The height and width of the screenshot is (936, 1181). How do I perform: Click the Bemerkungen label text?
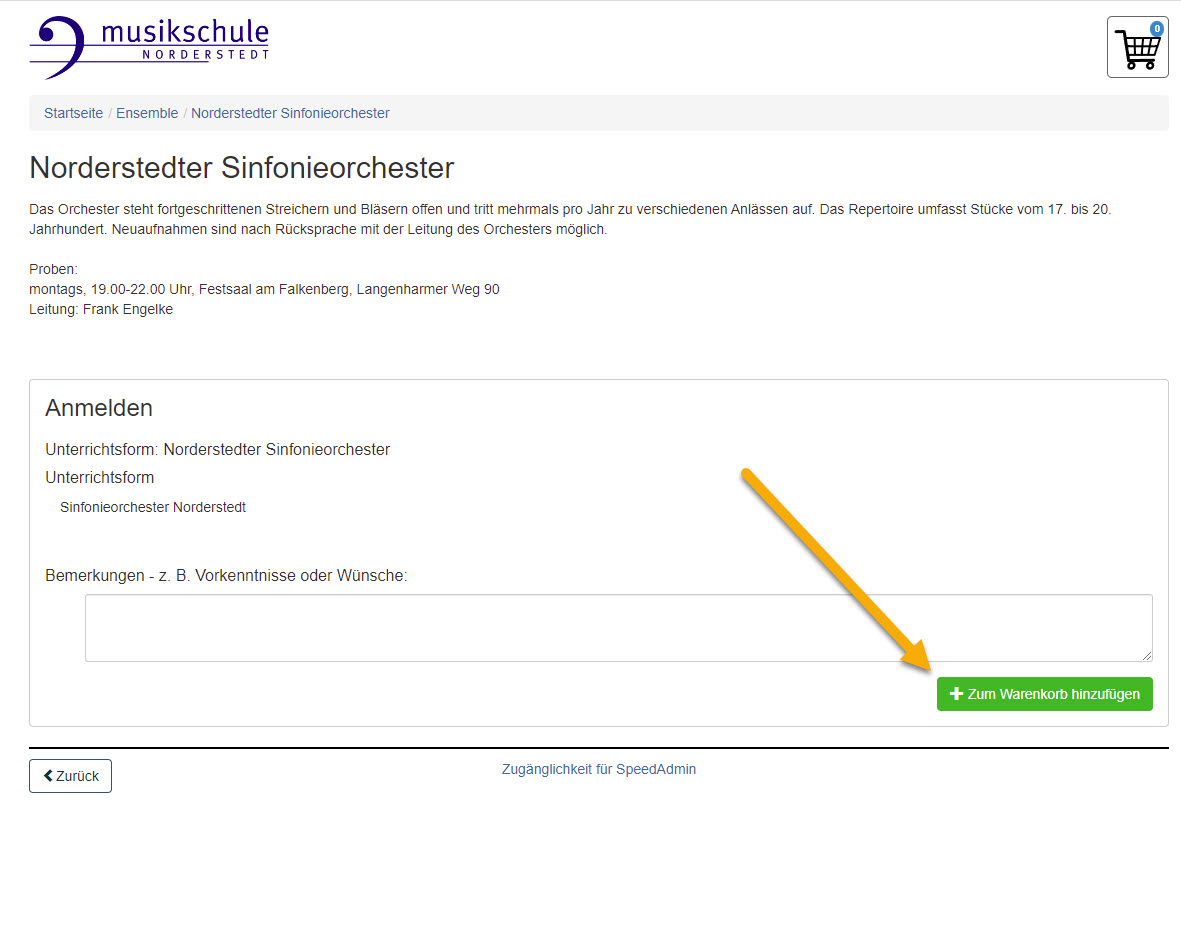(226, 575)
